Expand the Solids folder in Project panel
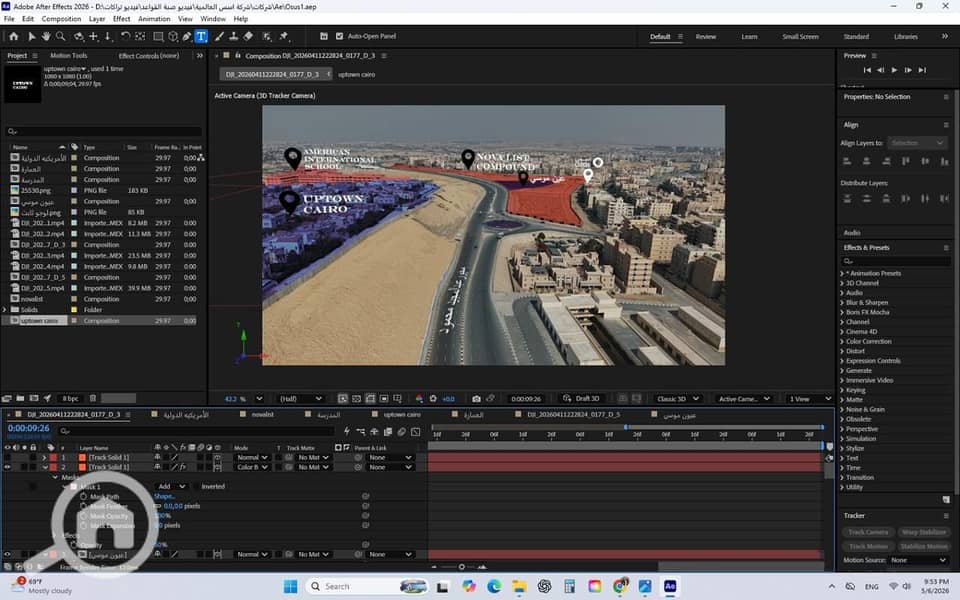The width and height of the screenshot is (960, 600). [x=5, y=310]
